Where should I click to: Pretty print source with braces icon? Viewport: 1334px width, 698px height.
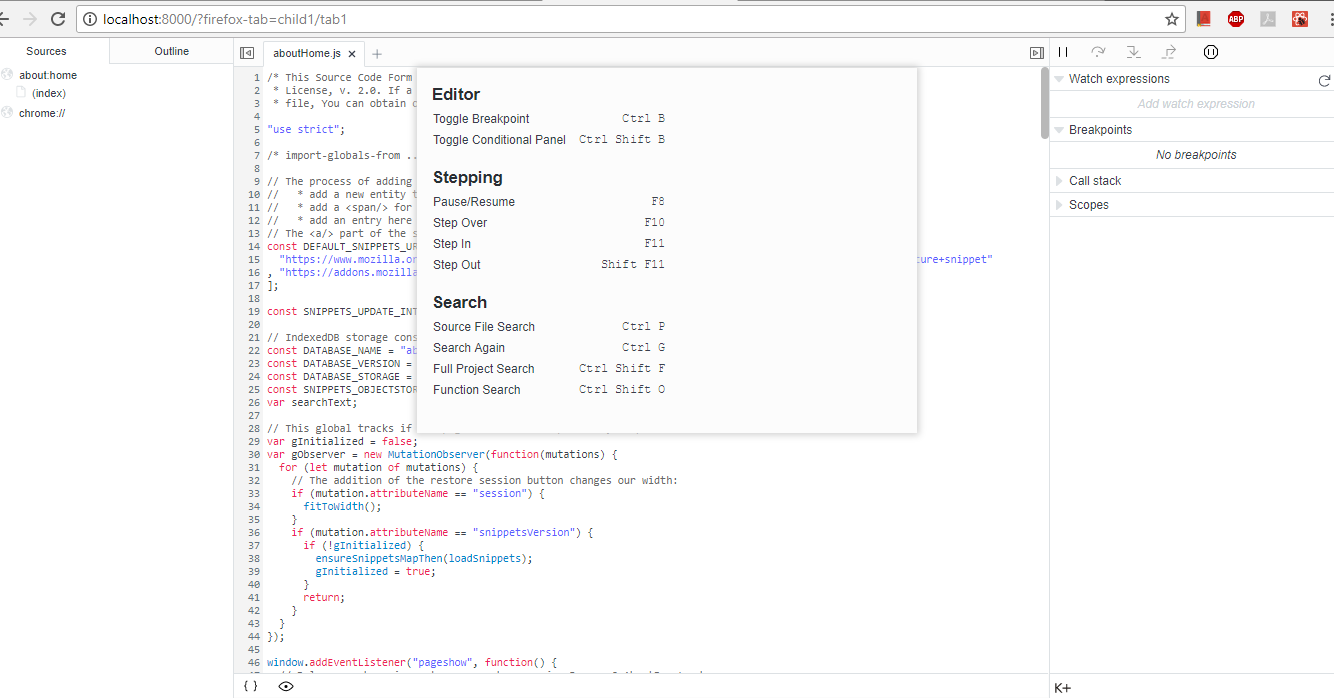point(250,686)
